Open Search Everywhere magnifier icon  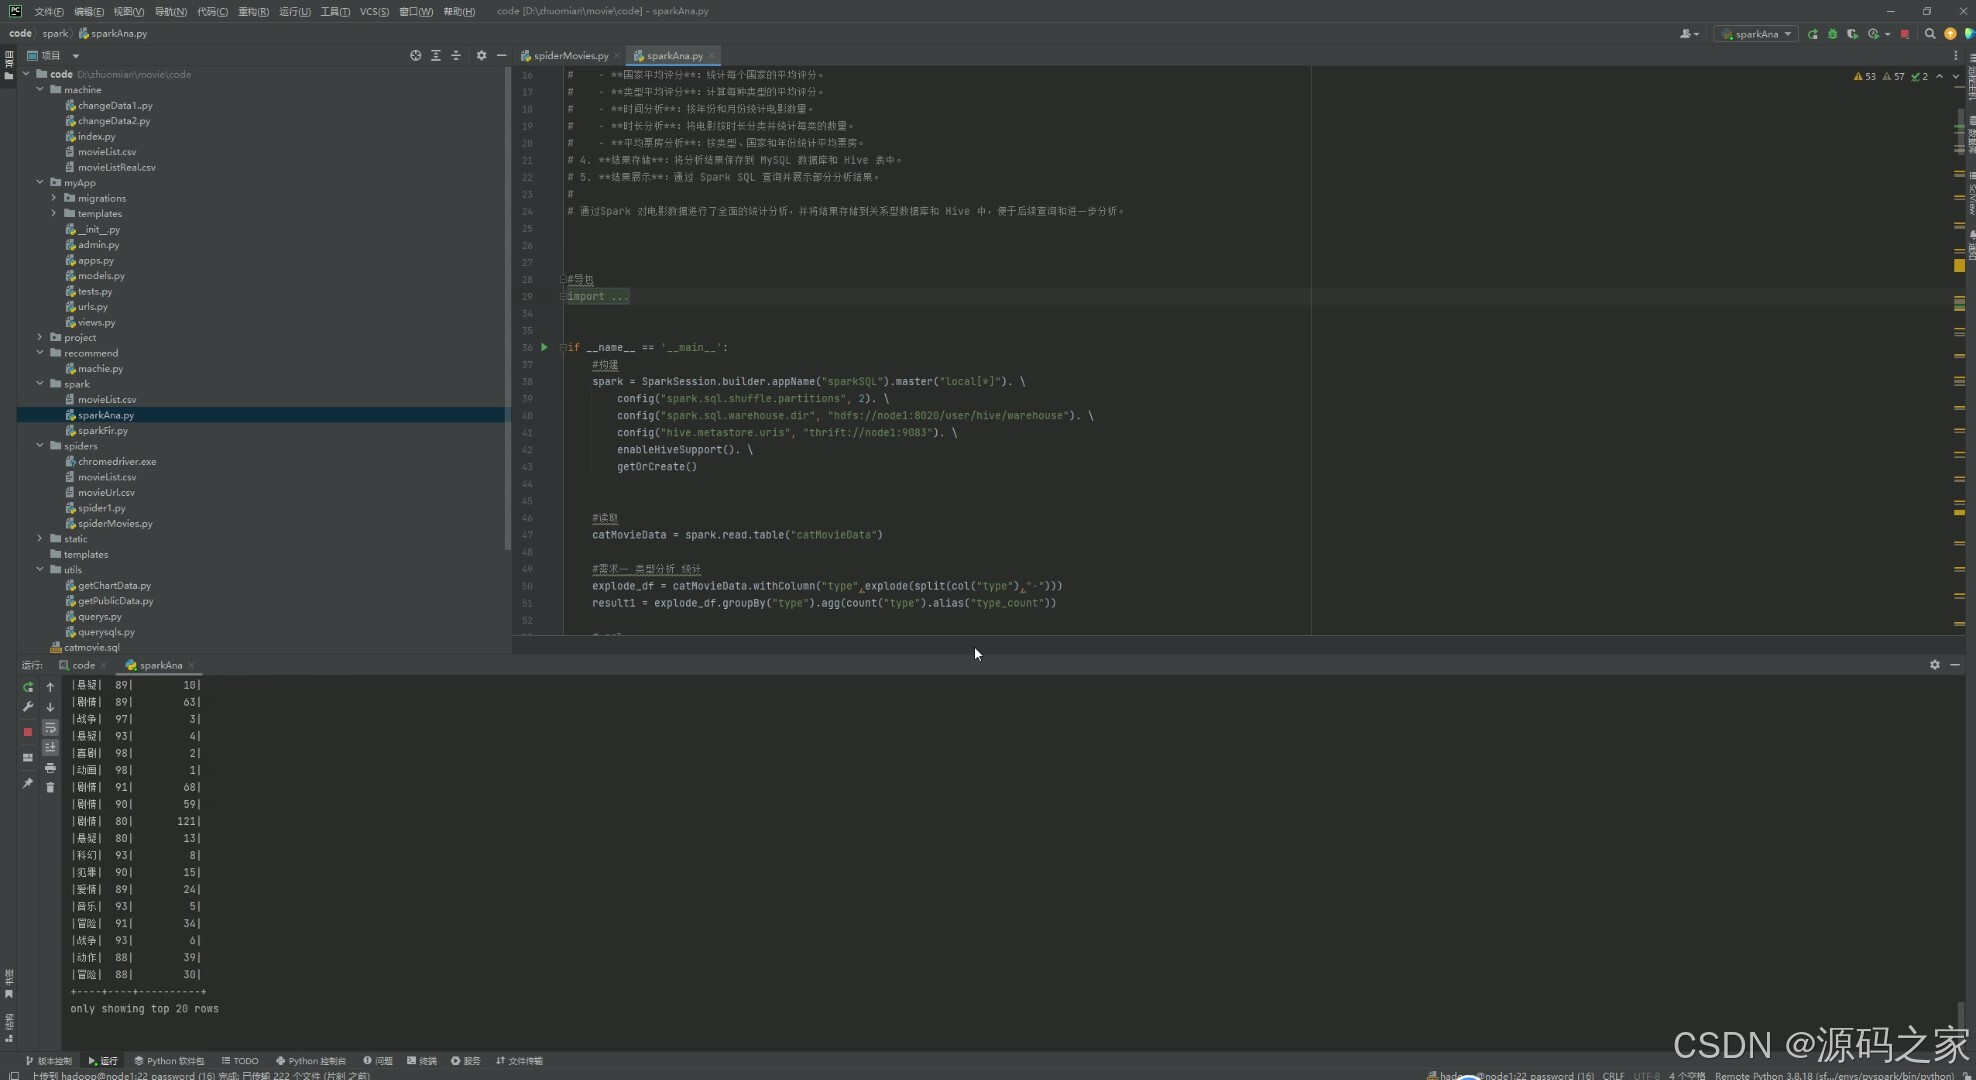pos(1930,34)
